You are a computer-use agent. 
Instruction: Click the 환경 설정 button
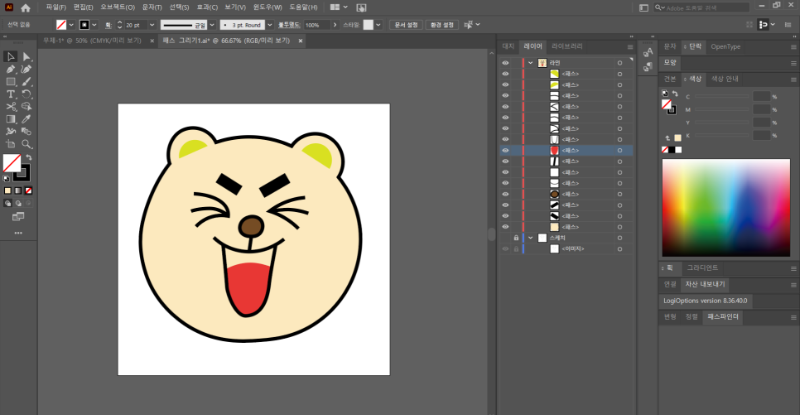click(x=442, y=25)
